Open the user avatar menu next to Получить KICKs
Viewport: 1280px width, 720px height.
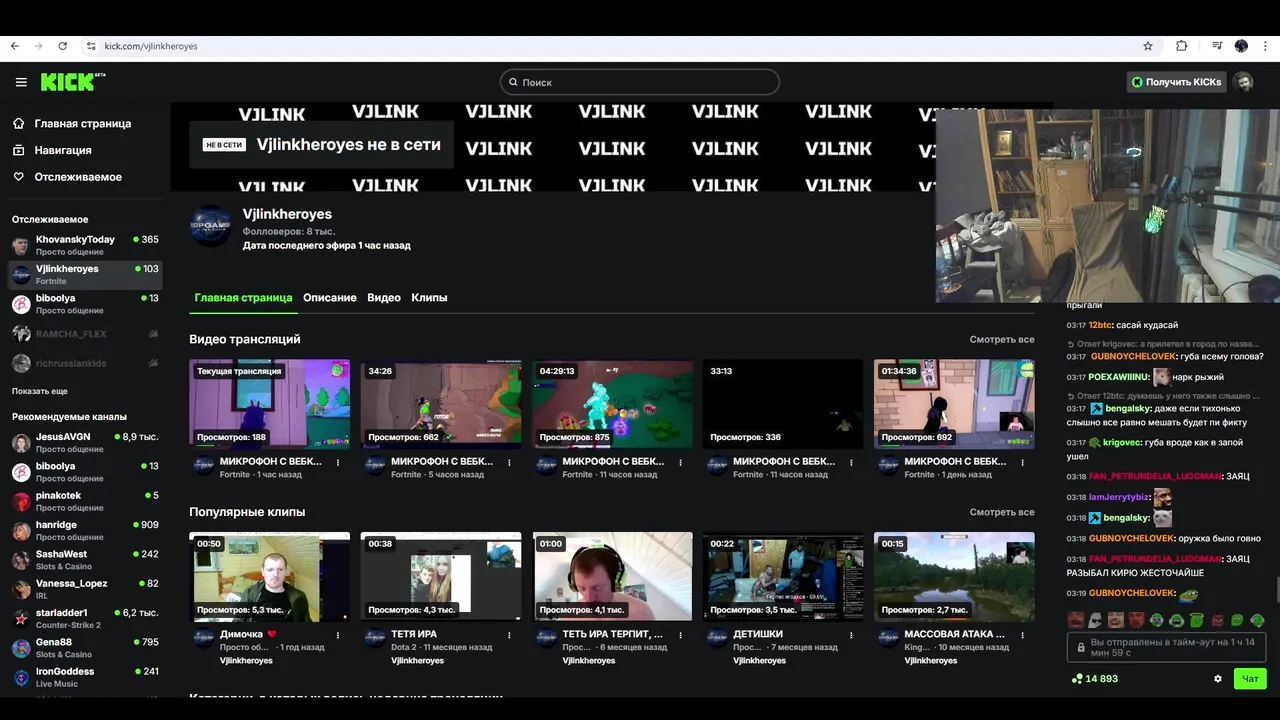click(x=1243, y=82)
